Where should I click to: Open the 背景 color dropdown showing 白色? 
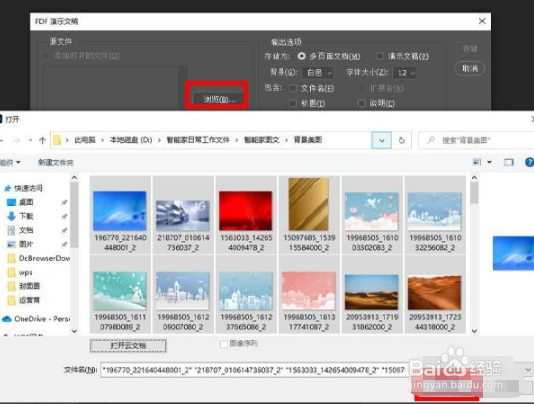pos(319,73)
